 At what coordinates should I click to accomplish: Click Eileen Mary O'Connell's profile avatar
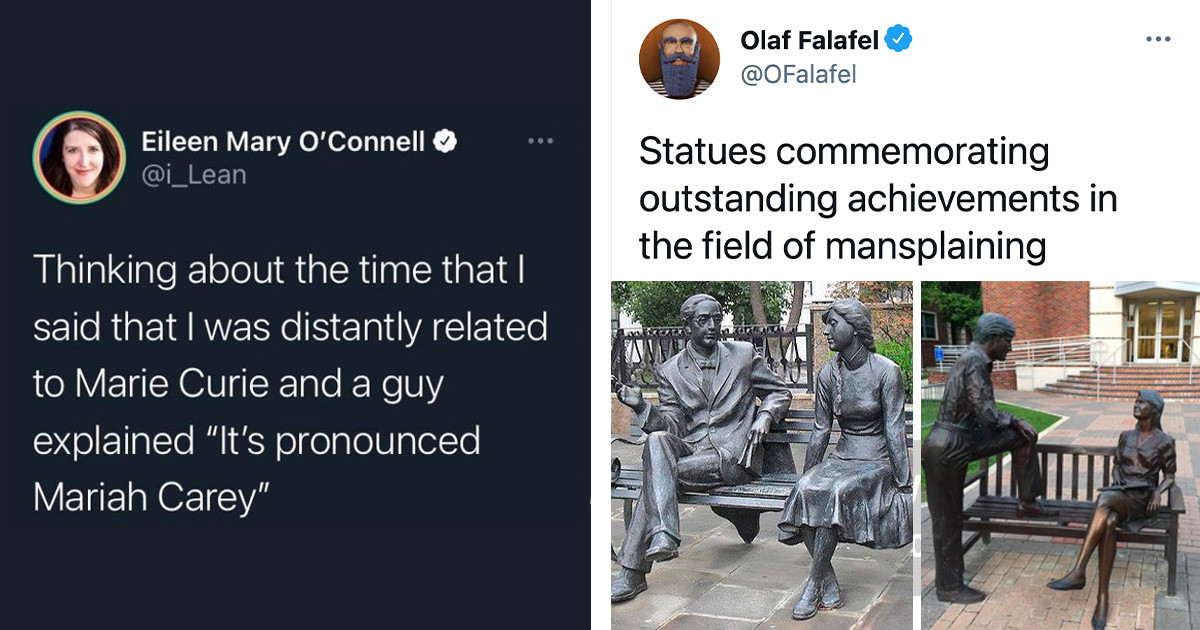click(79, 155)
